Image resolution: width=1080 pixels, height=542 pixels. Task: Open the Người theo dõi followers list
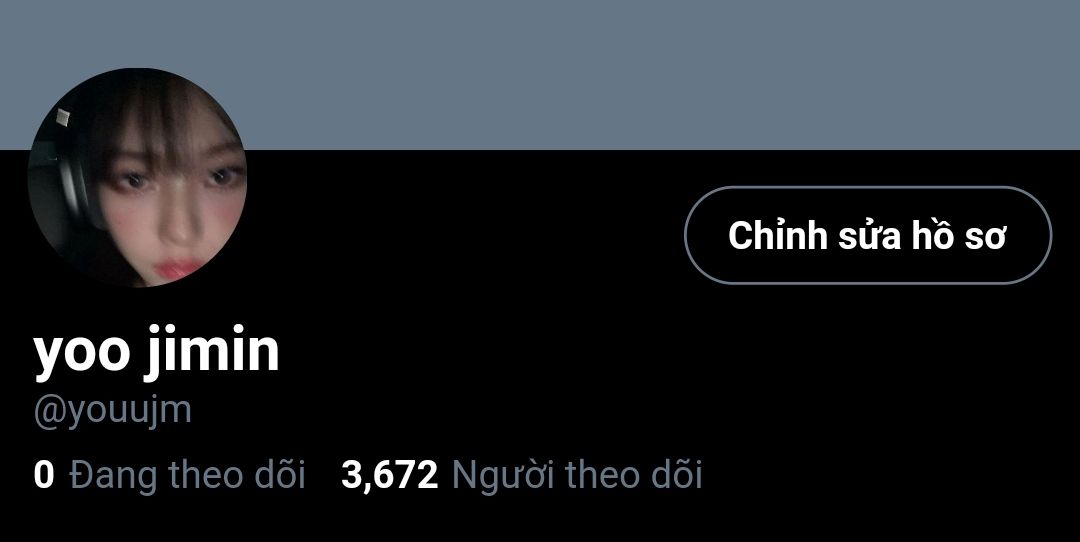click(x=521, y=476)
